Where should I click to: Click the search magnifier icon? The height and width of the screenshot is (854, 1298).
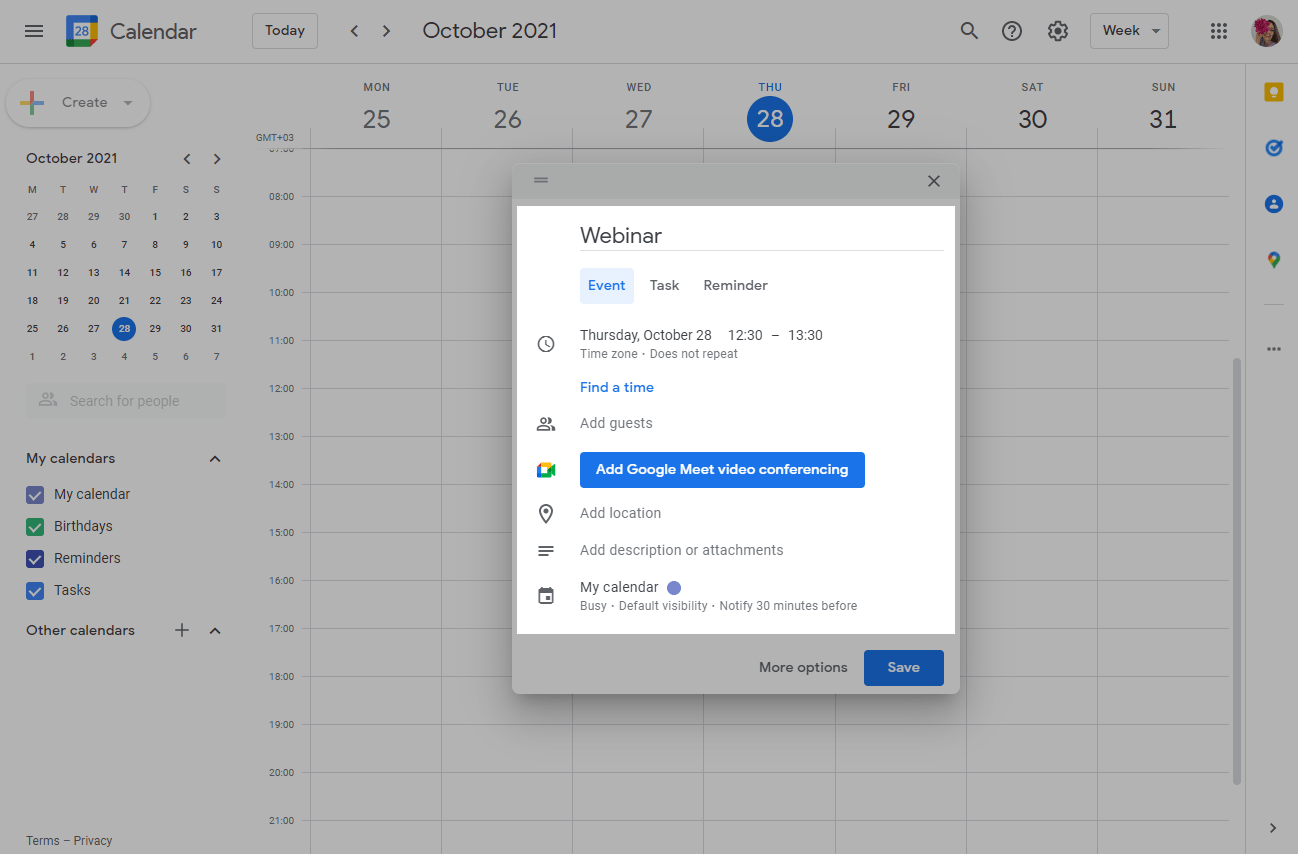tap(968, 31)
